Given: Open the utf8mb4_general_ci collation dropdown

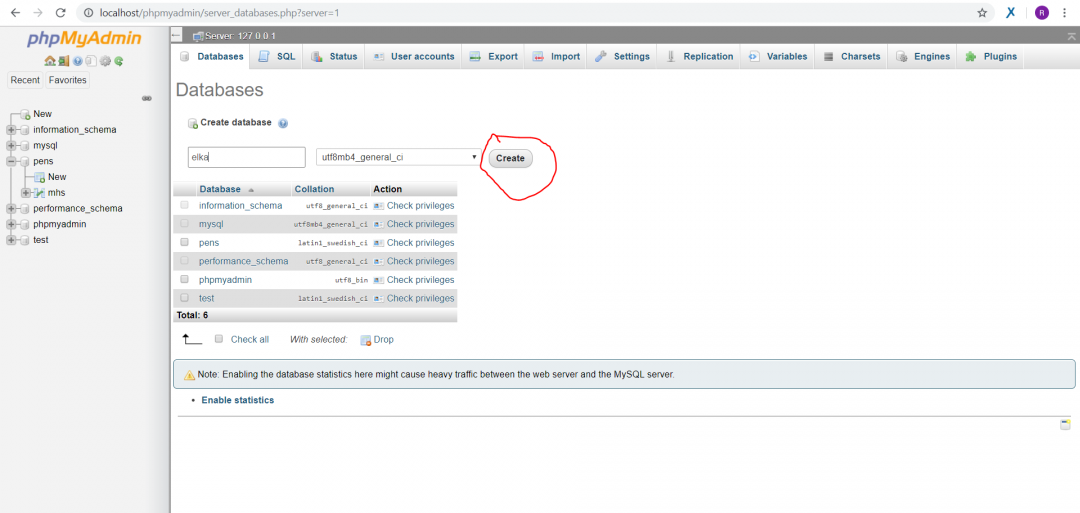Looking at the screenshot, I should coord(398,157).
